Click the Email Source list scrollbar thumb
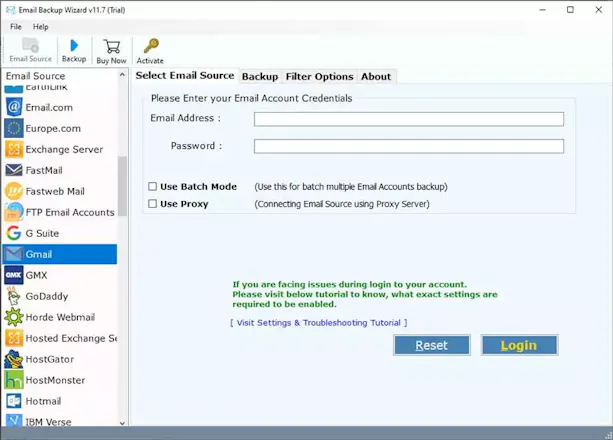This screenshot has width=613, height=440. pyautogui.click(x=122, y=186)
